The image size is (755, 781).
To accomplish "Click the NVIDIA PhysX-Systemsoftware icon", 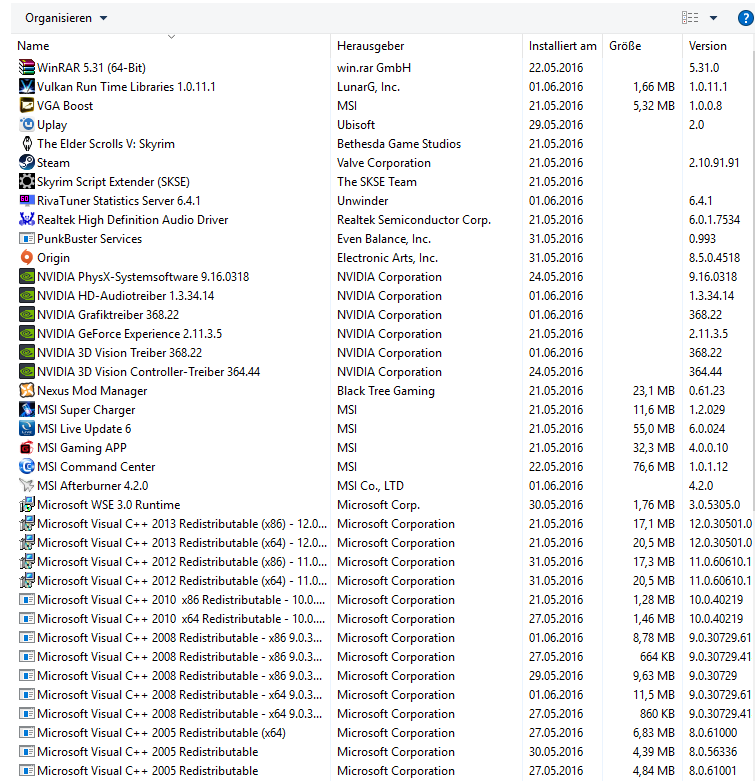I will [26, 276].
